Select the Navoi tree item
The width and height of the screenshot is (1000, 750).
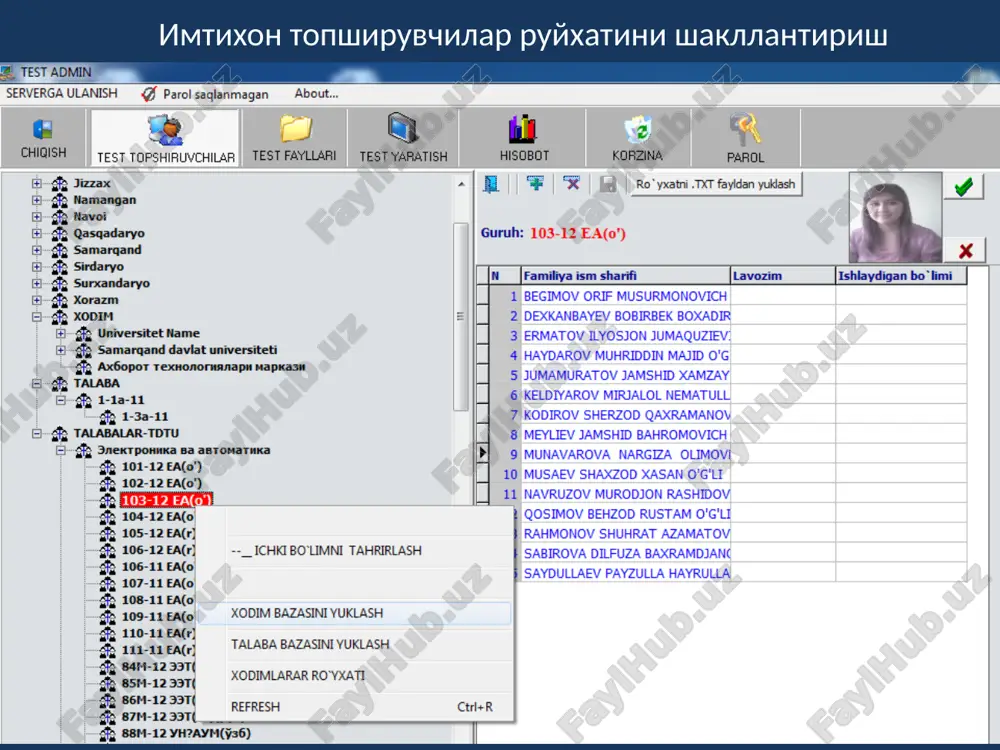click(89, 217)
